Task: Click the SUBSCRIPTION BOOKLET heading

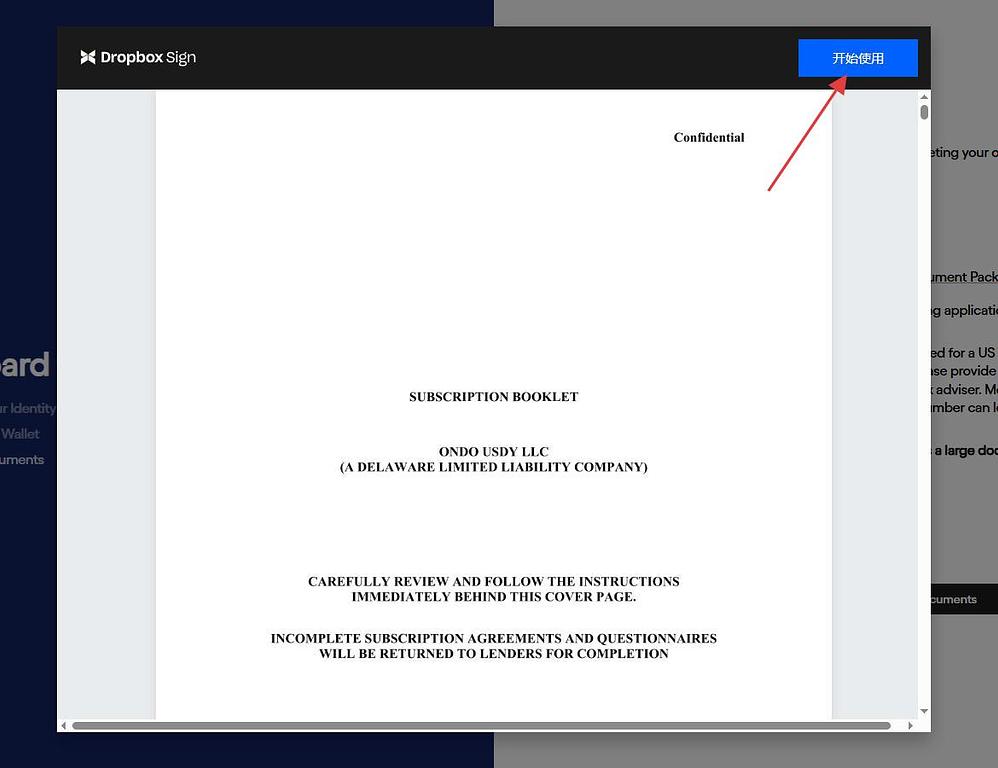Action: [x=493, y=397]
